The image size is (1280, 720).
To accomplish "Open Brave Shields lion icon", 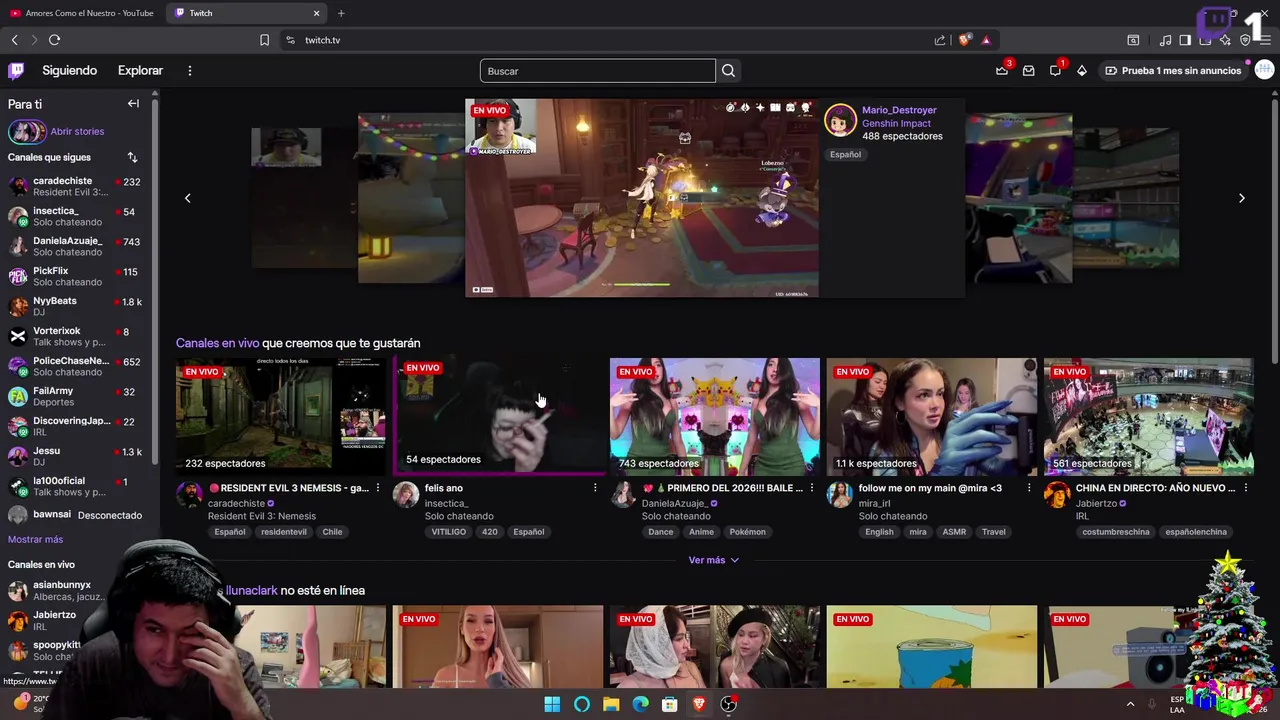I will click(964, 40).
